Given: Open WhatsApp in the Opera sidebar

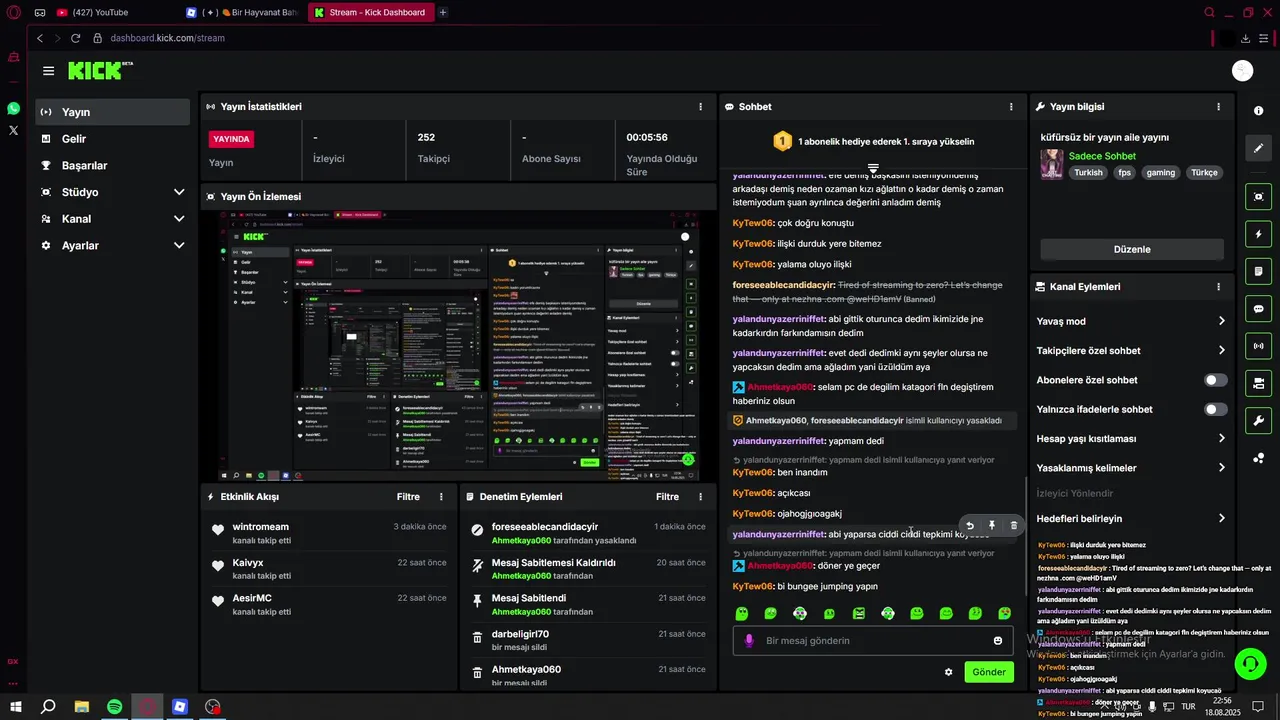Looking at the screenshot, I should 13,108.
